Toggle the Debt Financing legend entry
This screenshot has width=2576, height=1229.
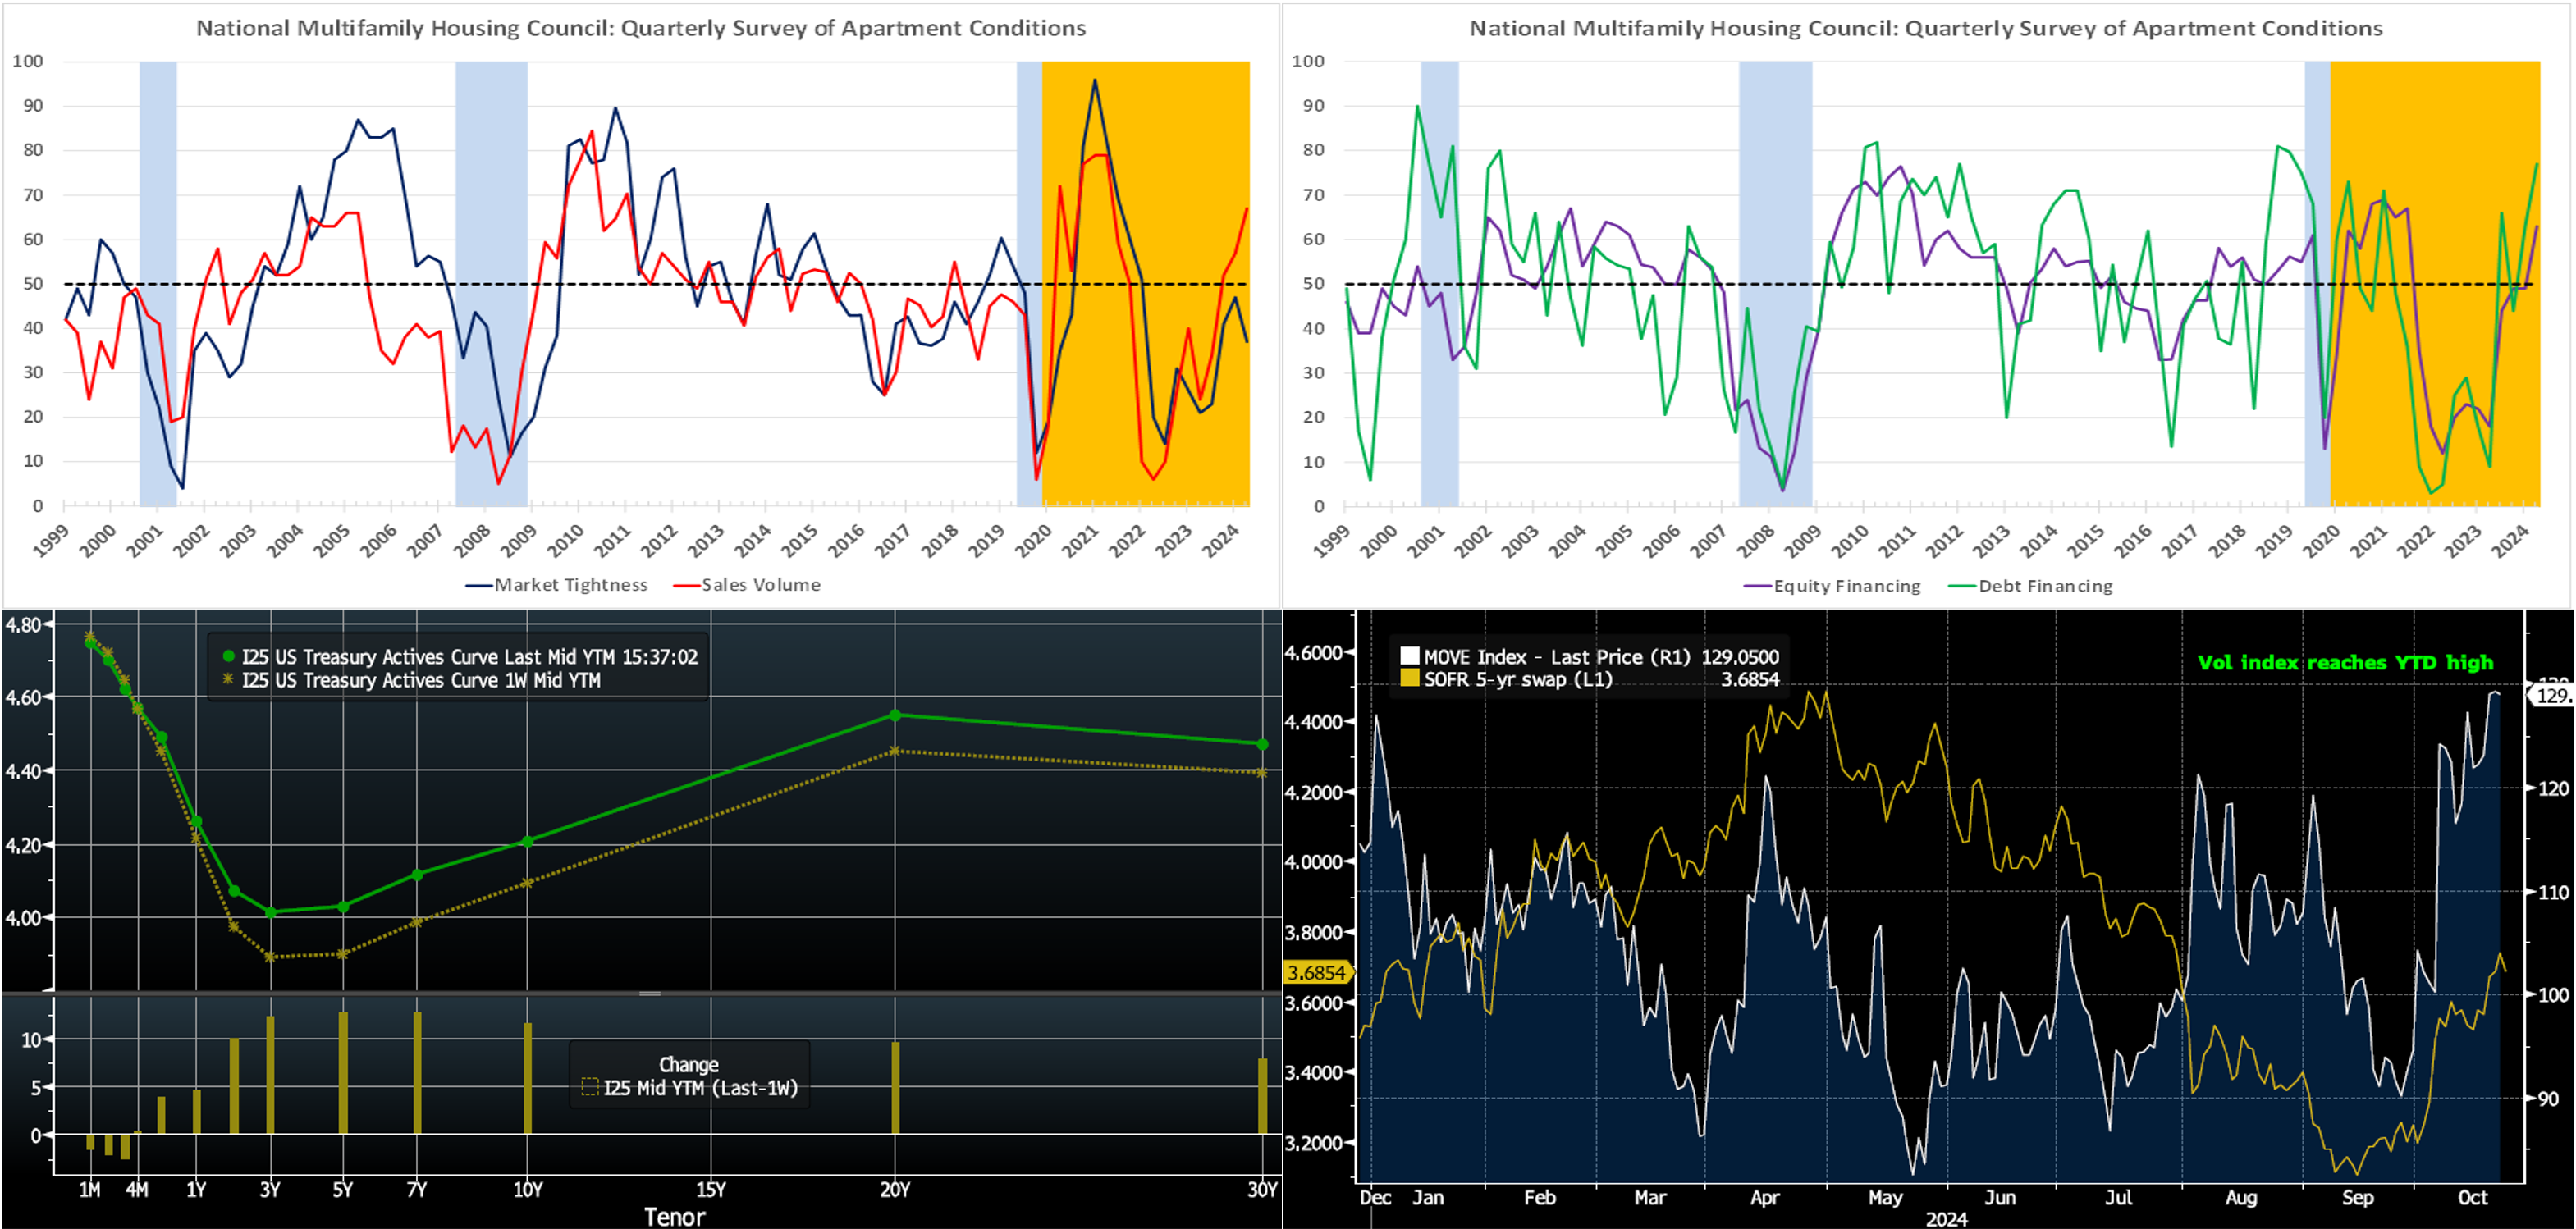tap(2045, 586)
